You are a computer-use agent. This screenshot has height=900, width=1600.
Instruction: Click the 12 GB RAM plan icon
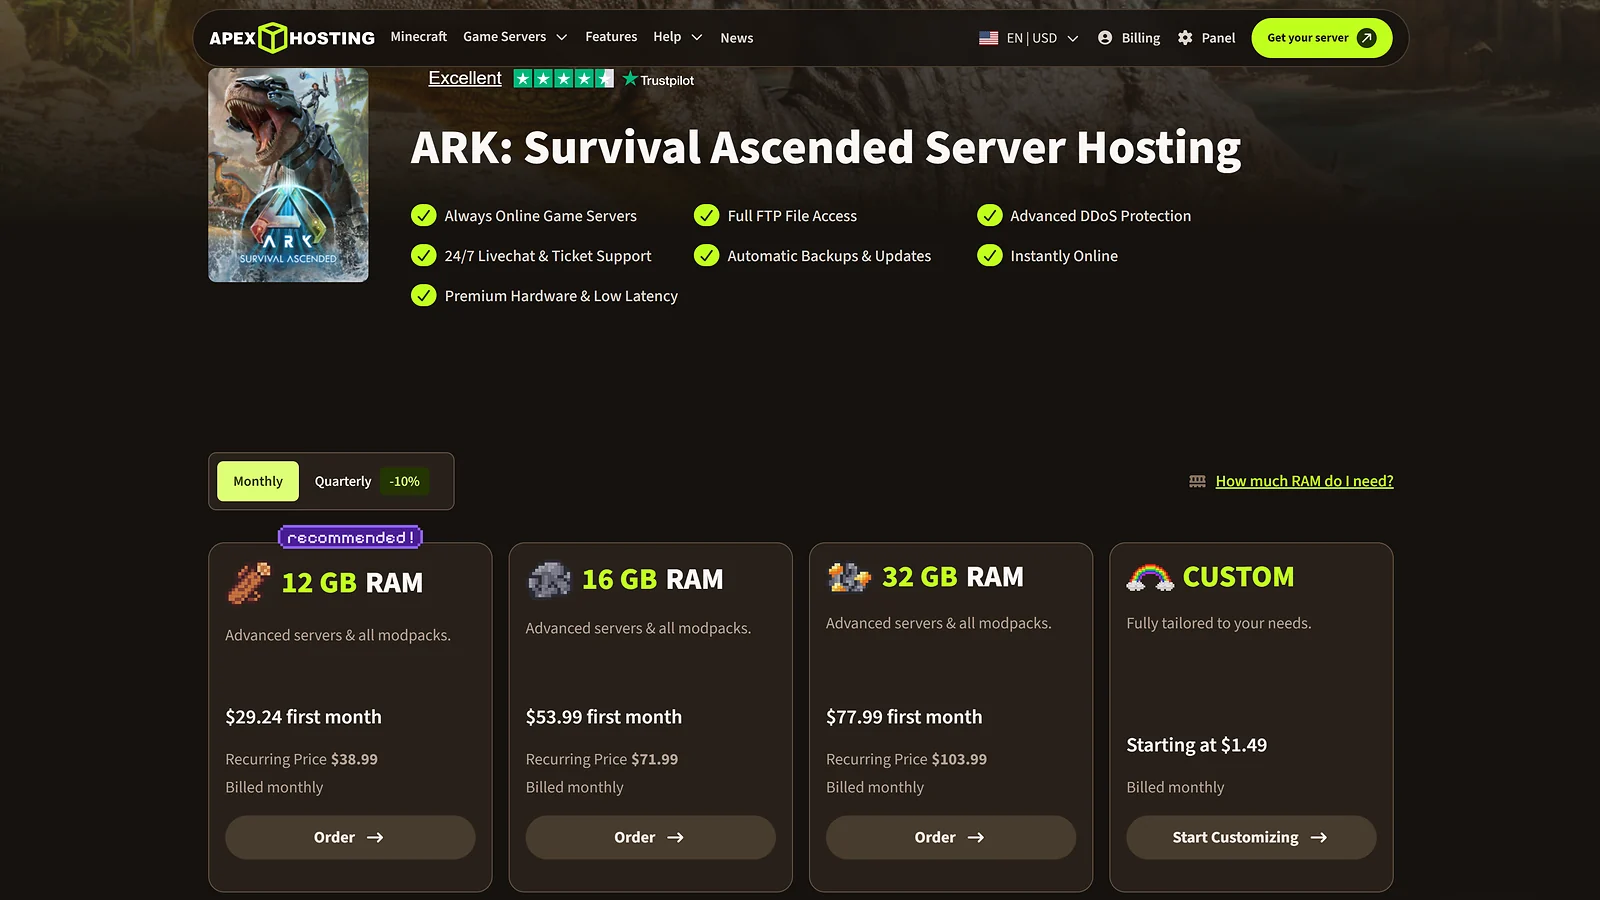[x=249, y=583]
